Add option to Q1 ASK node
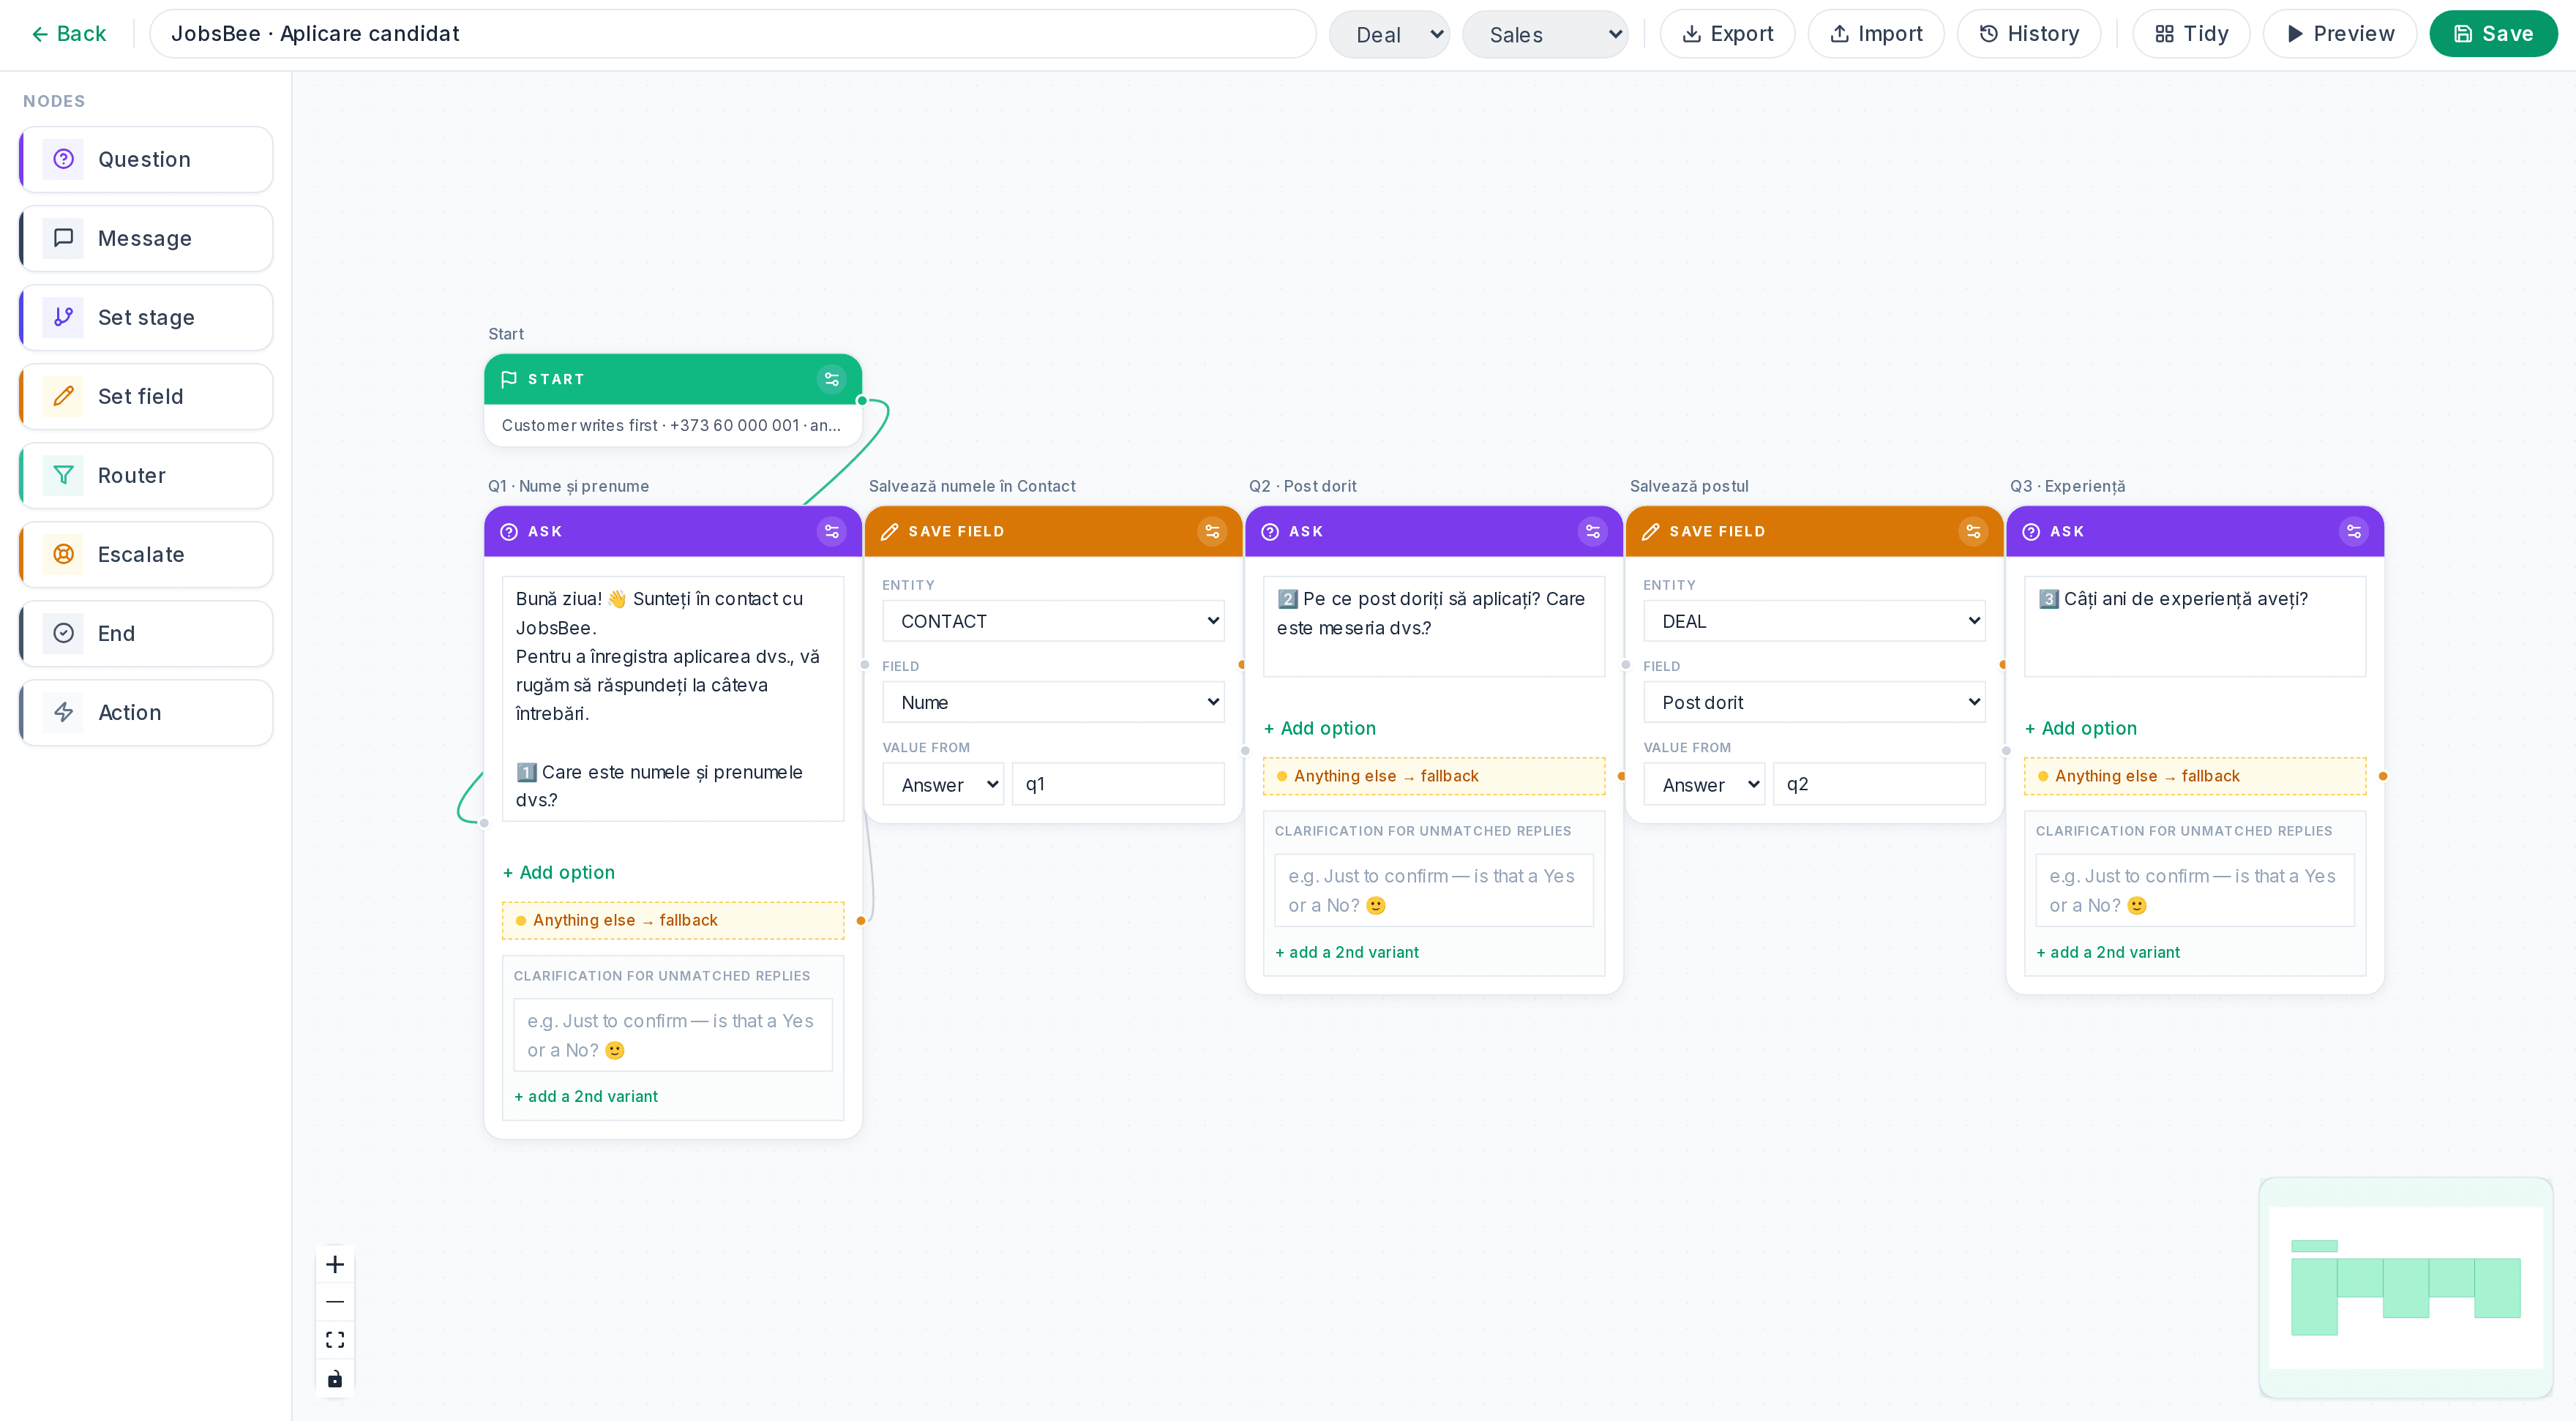 [559, 872]
